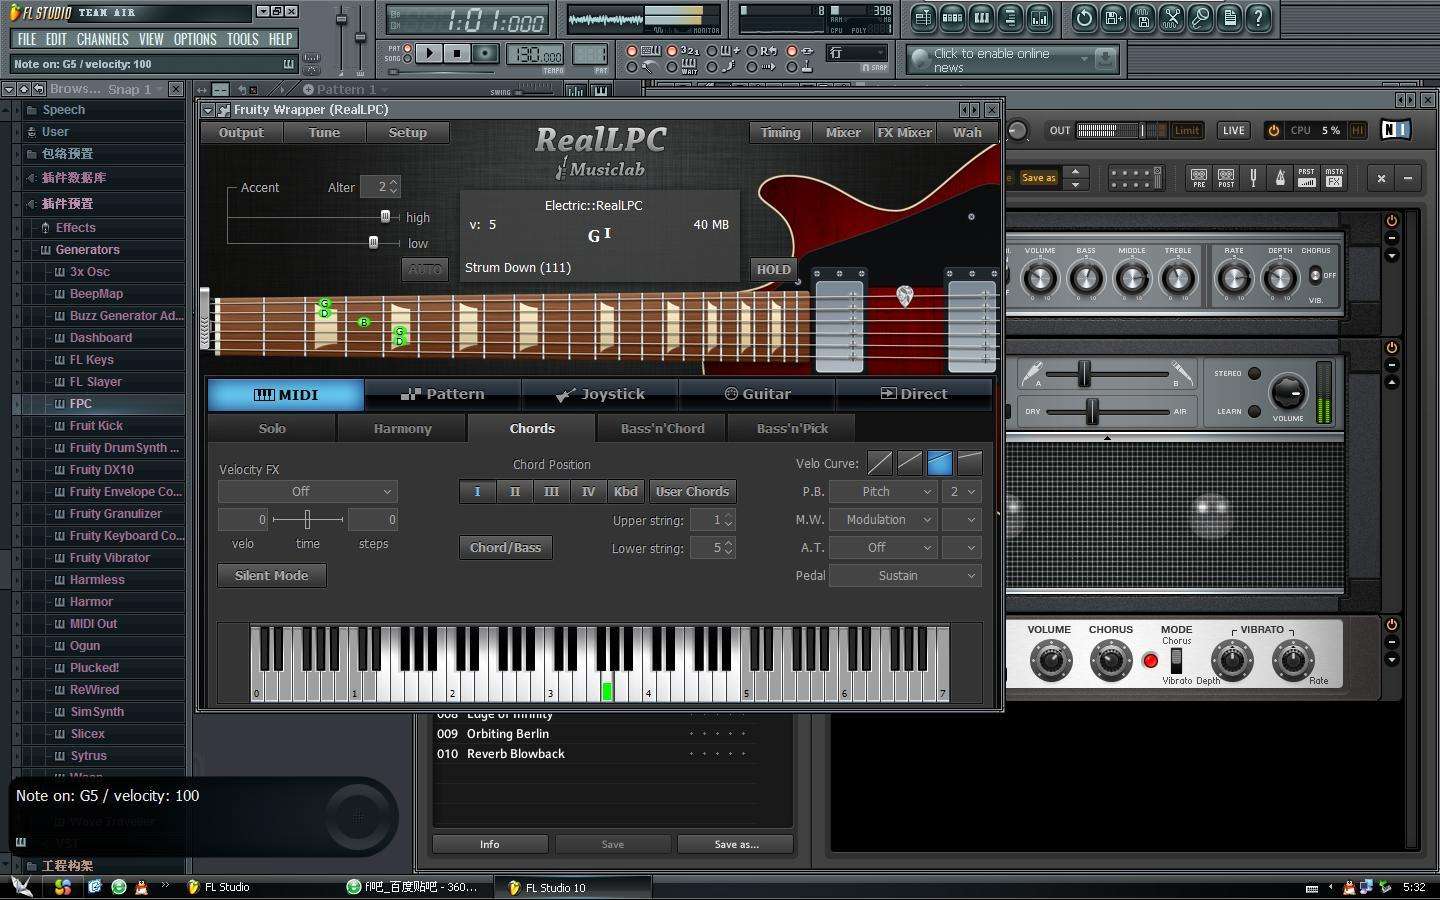The image size is (1440, 900).
Task: Click the HOLD button
Action: point(773,270)
